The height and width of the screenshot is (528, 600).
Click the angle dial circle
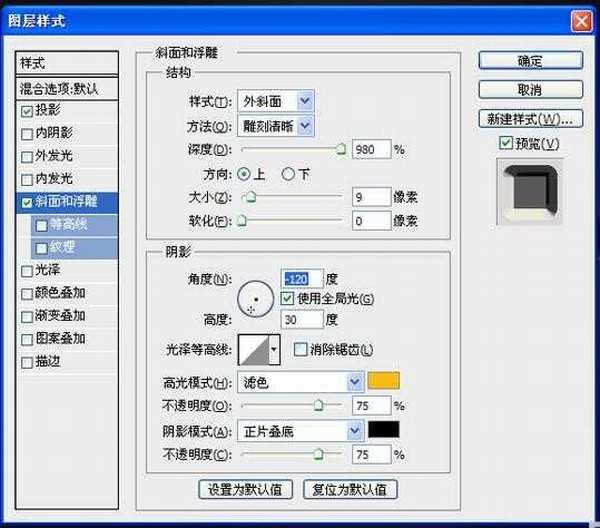tap(256, 297)
